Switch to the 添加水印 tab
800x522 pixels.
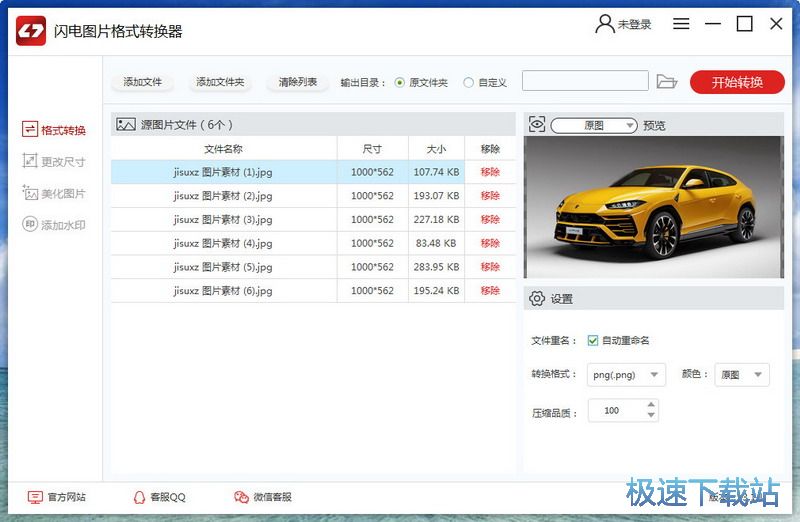tap(54, 225)
